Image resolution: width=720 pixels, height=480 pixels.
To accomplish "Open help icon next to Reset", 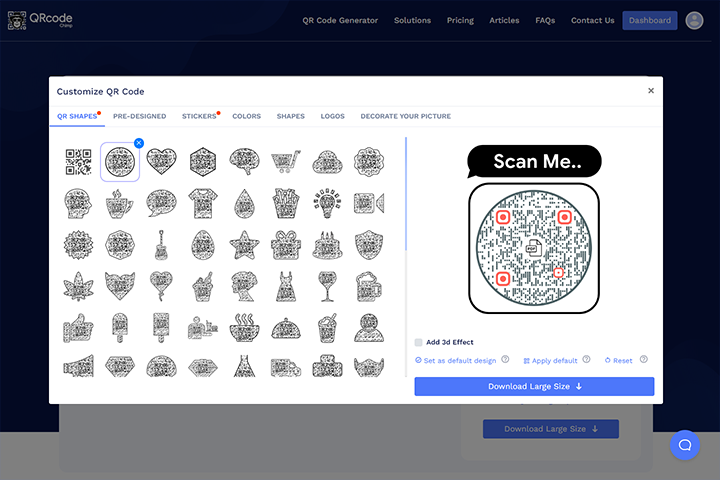I will (x=644, y=359).
